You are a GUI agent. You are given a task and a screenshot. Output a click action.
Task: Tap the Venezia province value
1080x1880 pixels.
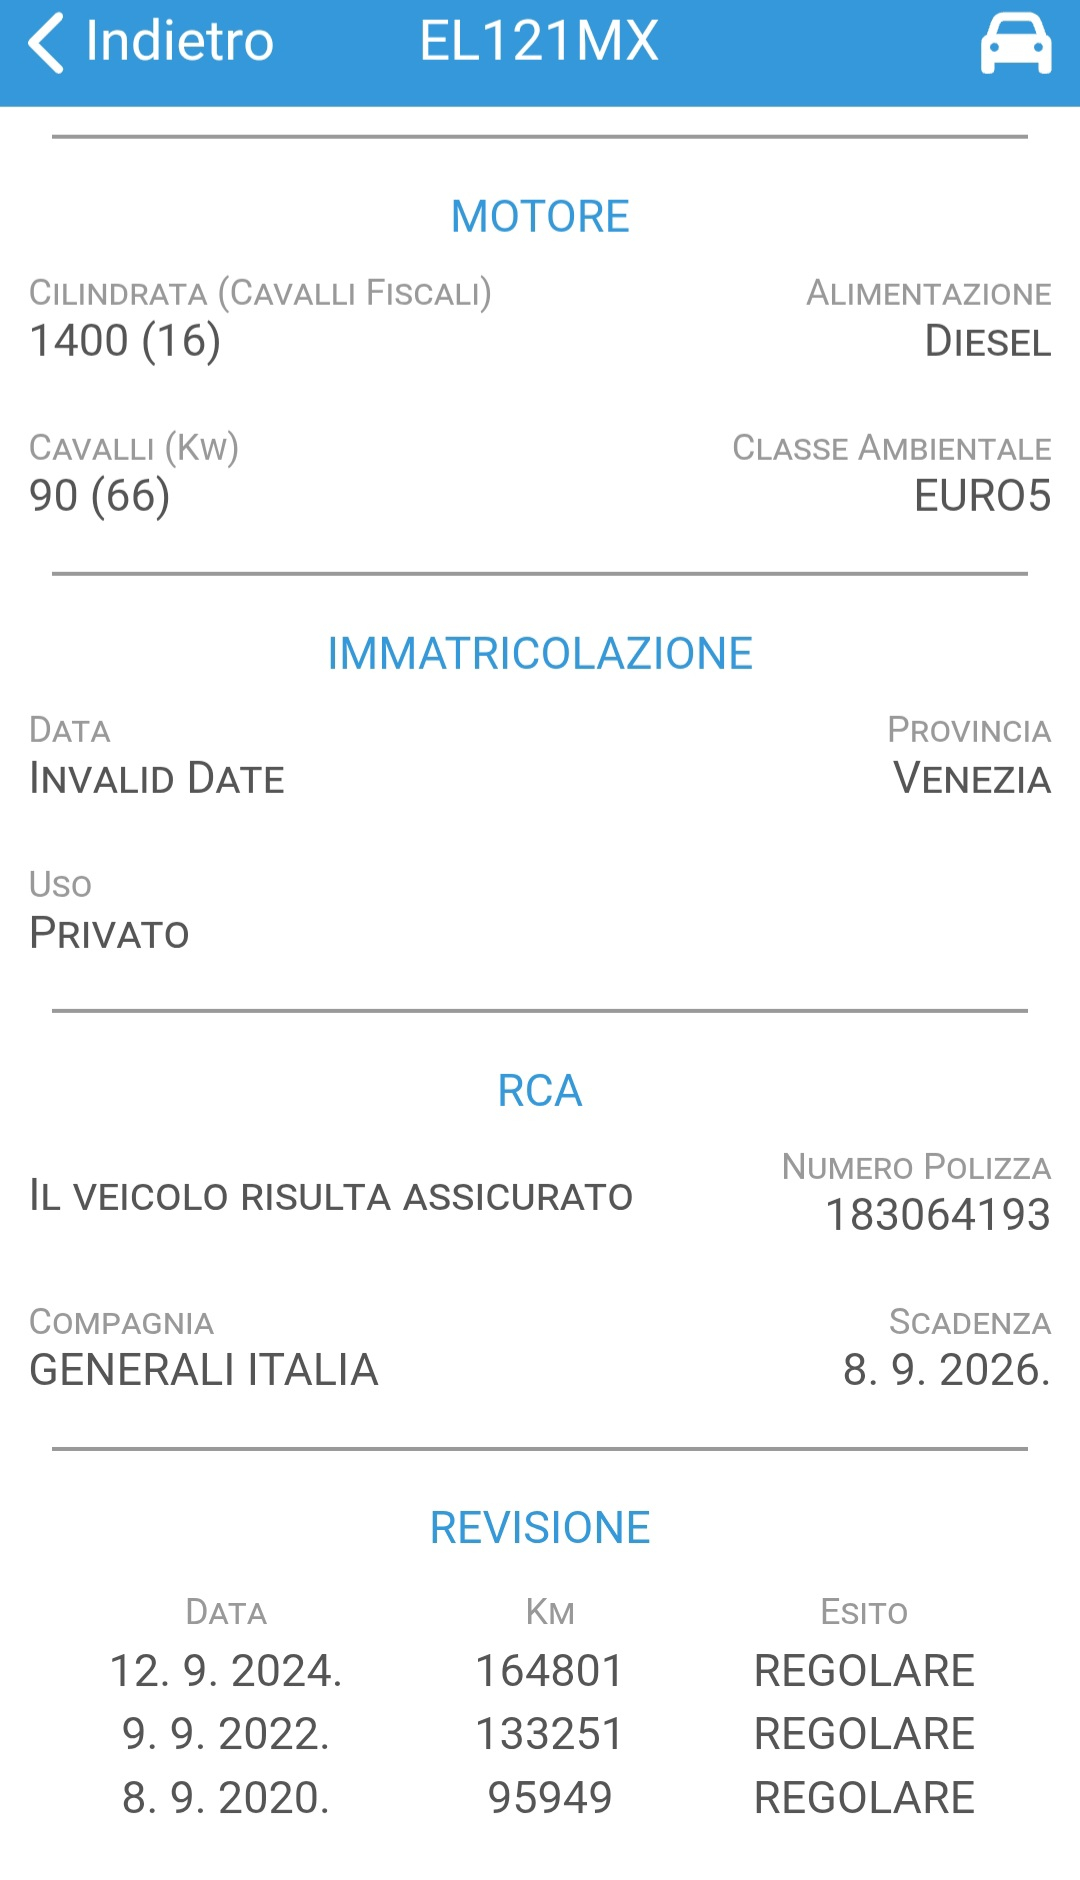point(972,779)
